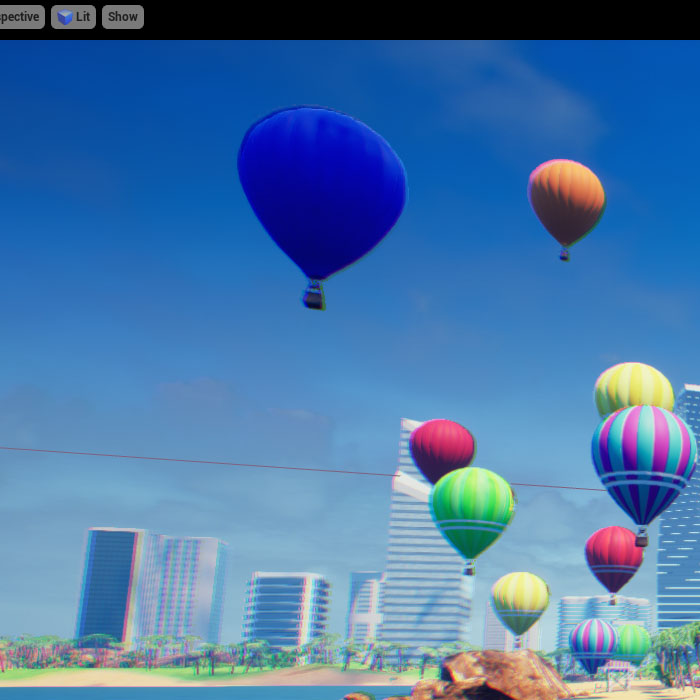
Task: Click the basket under the orange balloon
Action: (564, 254)
